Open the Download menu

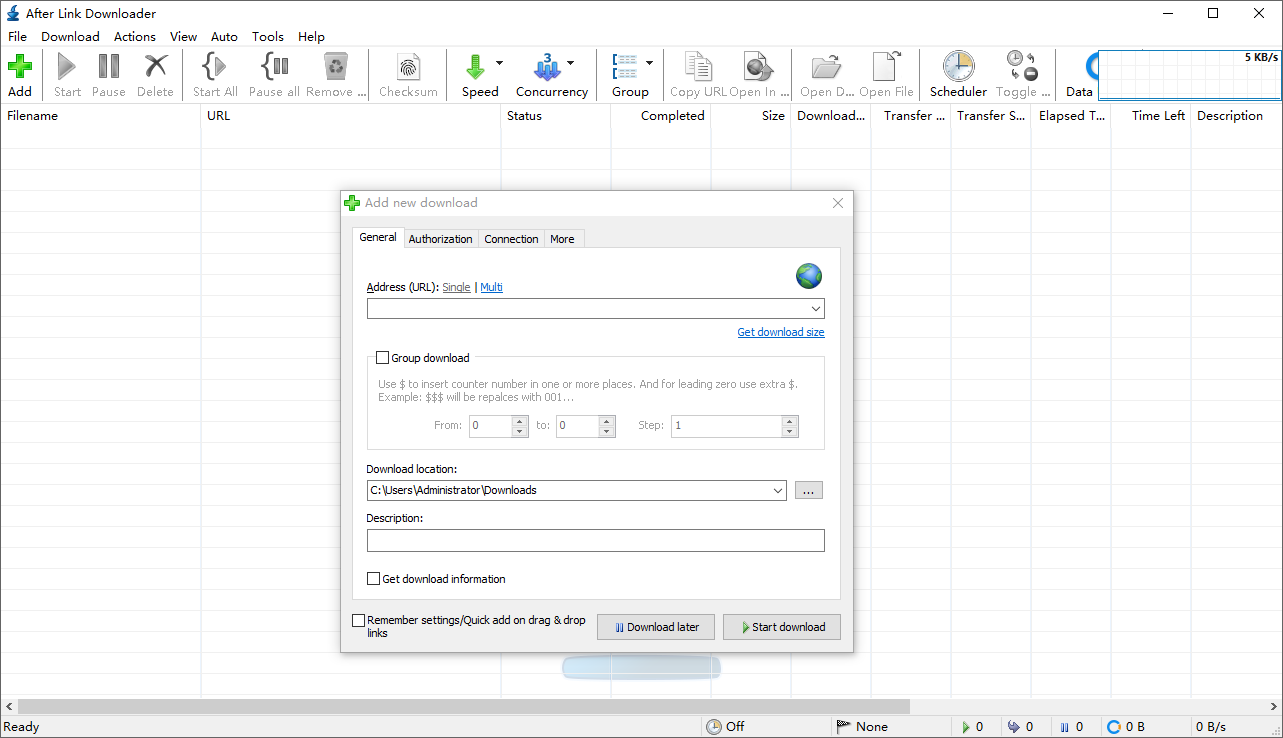(x=70, y=37)
